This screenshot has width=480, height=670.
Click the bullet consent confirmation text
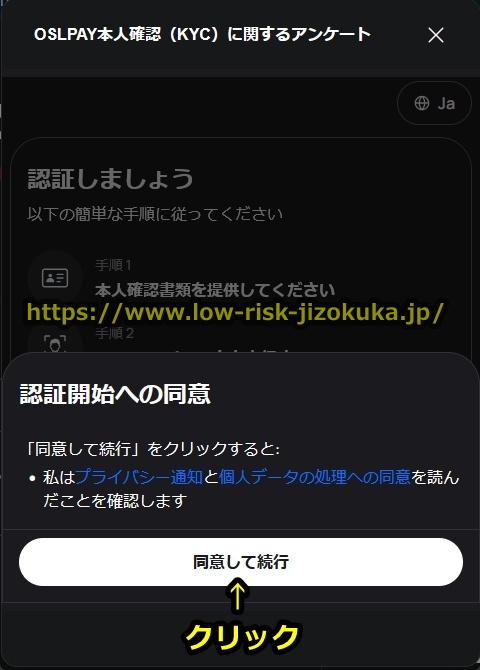[251, 488]
